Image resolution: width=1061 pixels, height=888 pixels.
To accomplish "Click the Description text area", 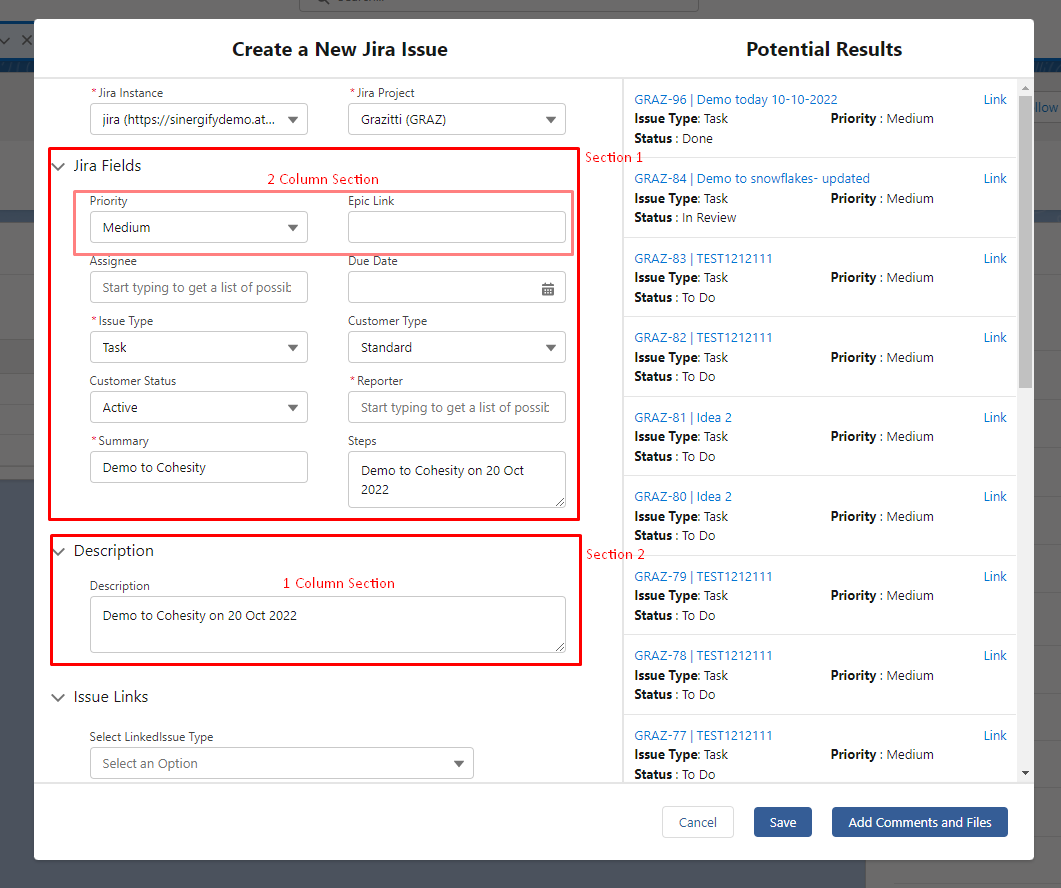I will point(328,624).
